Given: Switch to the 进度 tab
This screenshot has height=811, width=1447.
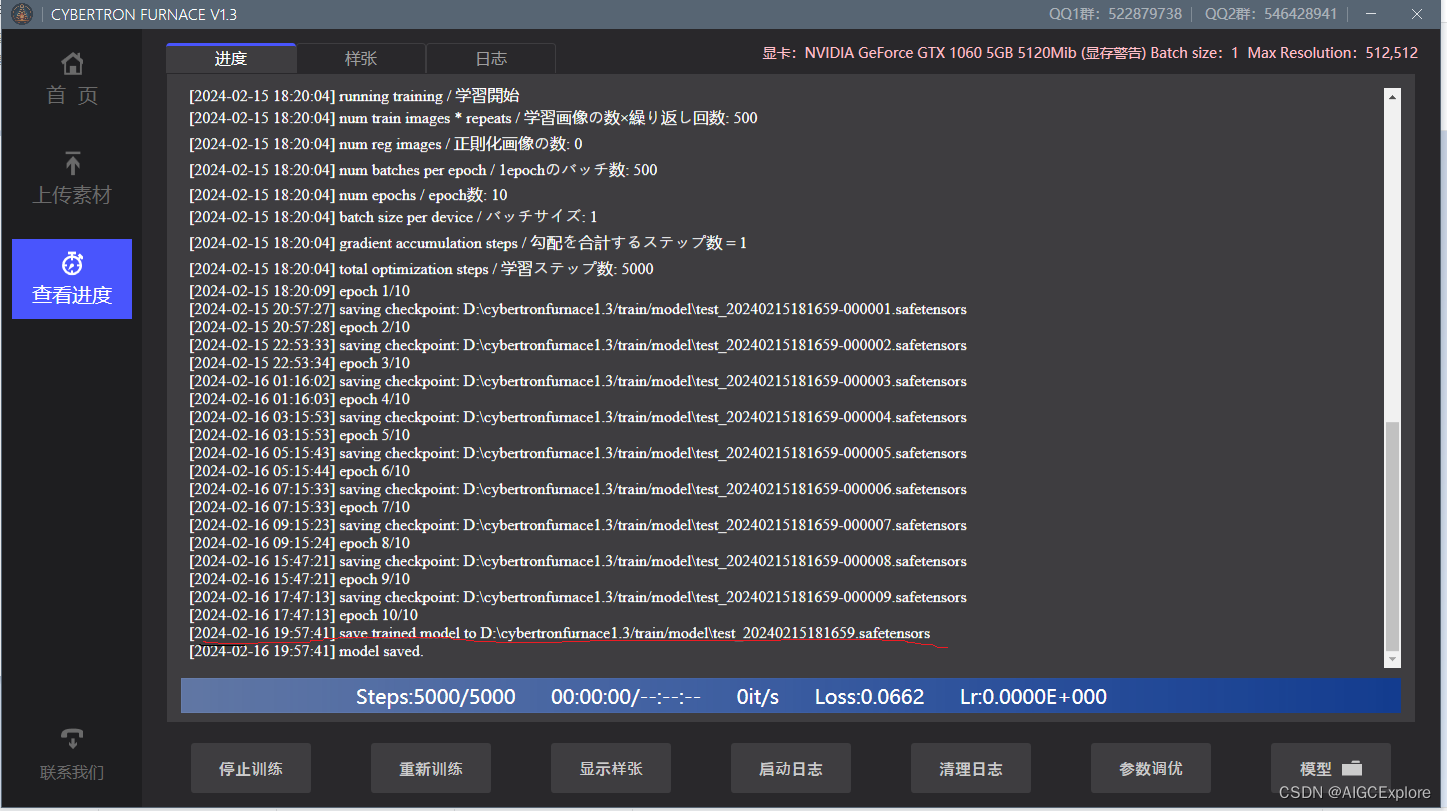Looking at the screenshot, I should coord(231,58).
